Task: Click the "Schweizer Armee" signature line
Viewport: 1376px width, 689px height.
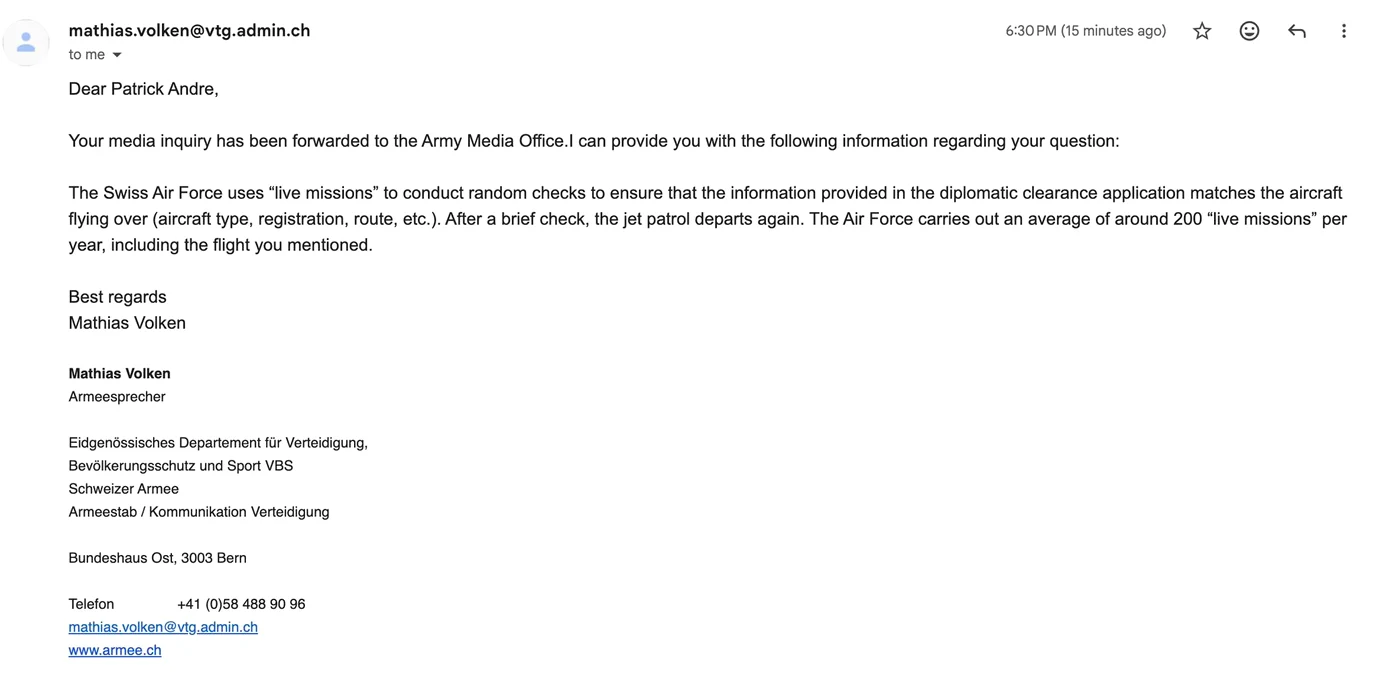Action: click(123, 489)
